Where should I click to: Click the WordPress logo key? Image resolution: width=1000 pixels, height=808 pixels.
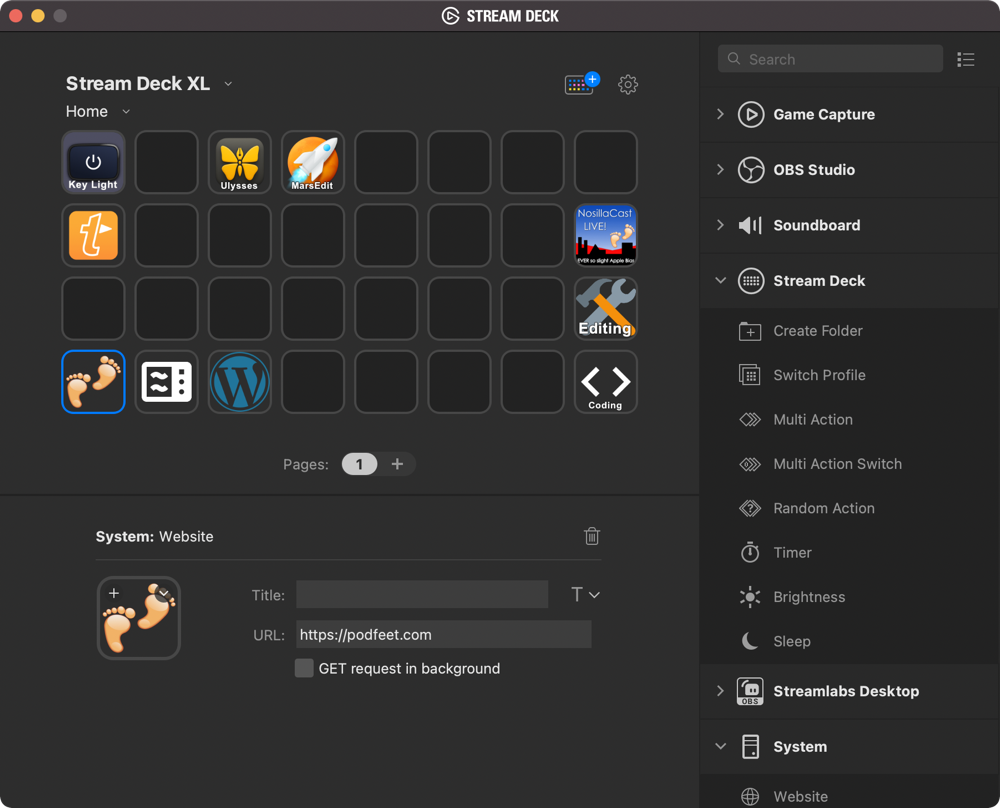(240, 382)
